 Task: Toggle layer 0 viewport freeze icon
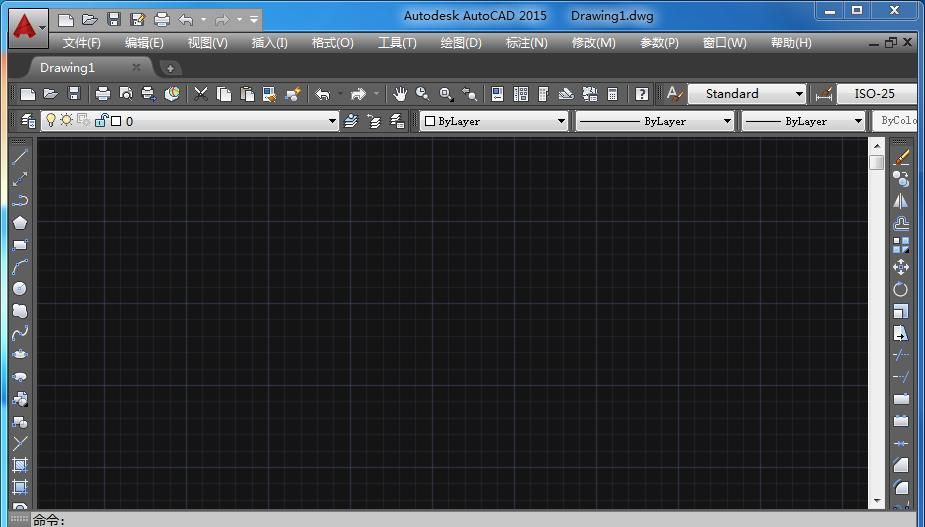click(x=83, y=120)
